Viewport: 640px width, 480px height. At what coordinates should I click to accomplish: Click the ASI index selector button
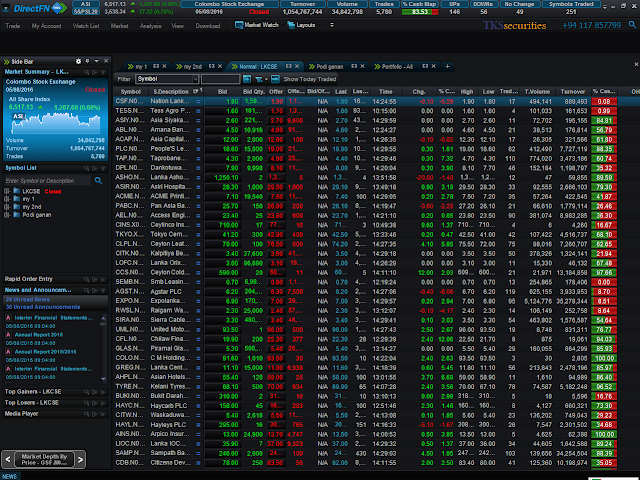[85, 4]
